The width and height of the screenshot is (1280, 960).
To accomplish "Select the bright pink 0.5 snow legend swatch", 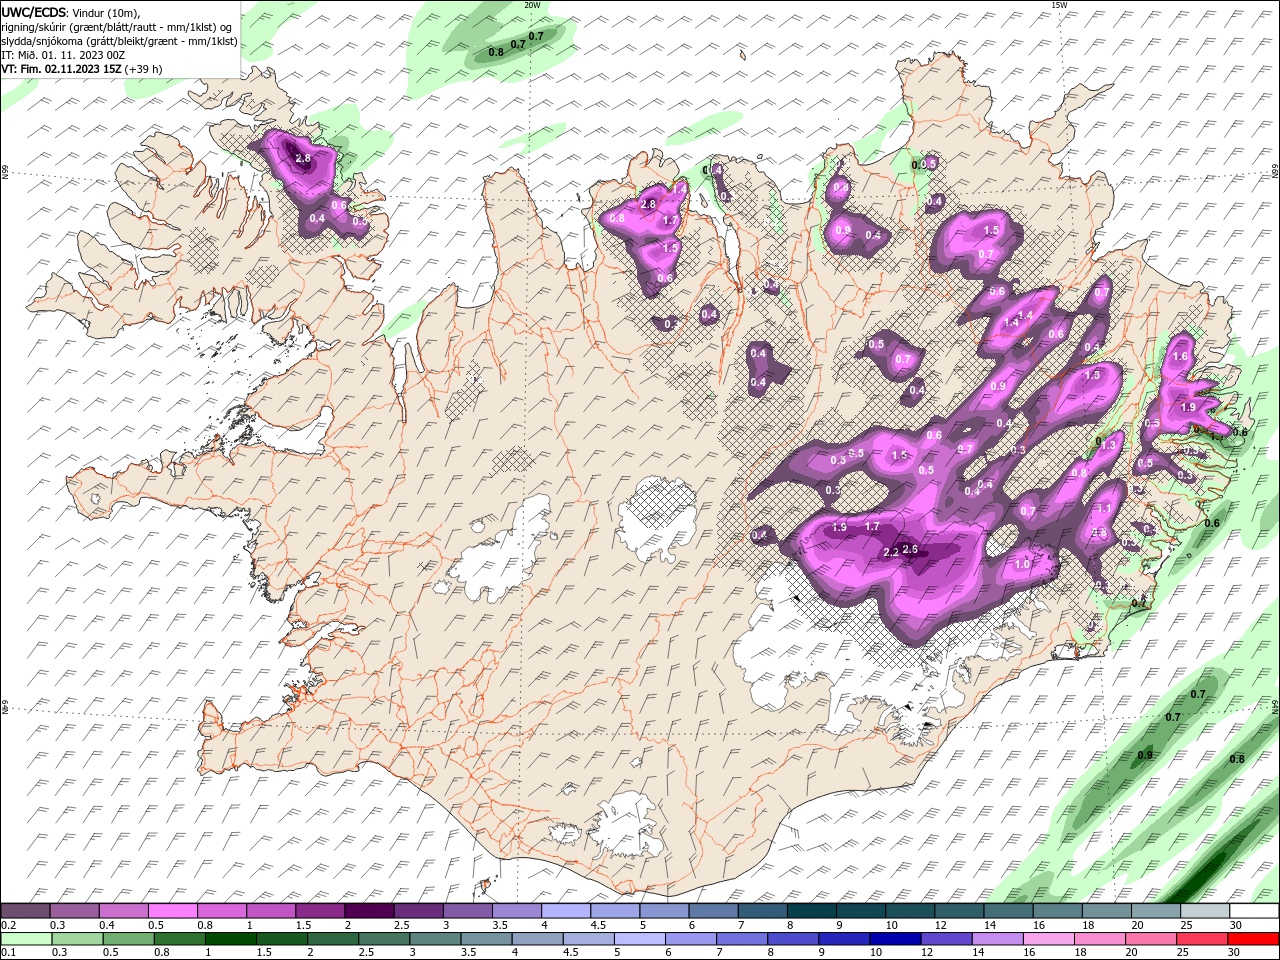I will [x=172, y=911].
